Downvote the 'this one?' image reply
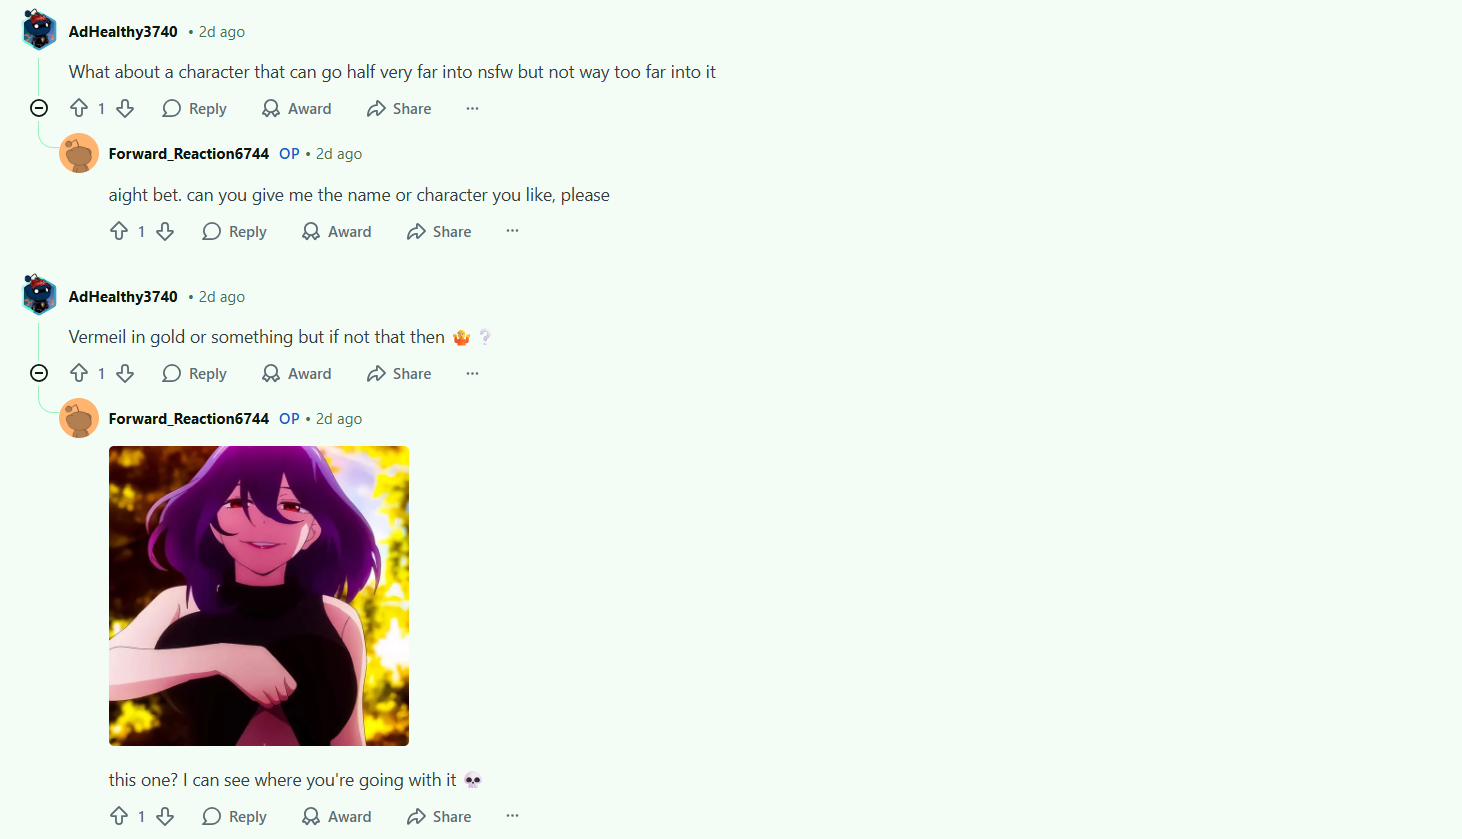The width and height of the screenshot is (1462, 839). [x=165, y=816]
